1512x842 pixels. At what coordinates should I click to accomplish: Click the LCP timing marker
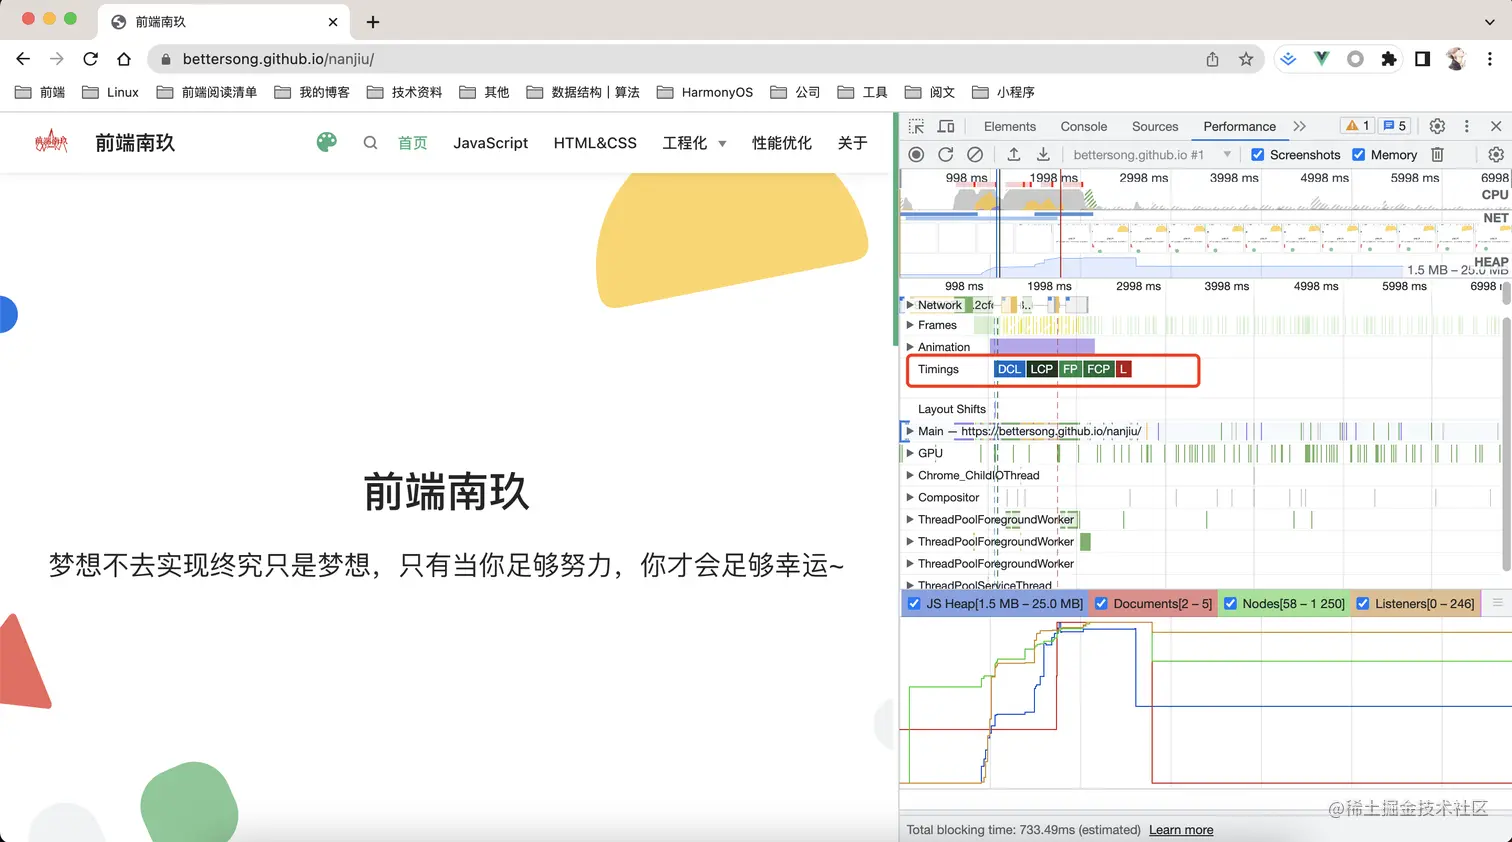1042,369
